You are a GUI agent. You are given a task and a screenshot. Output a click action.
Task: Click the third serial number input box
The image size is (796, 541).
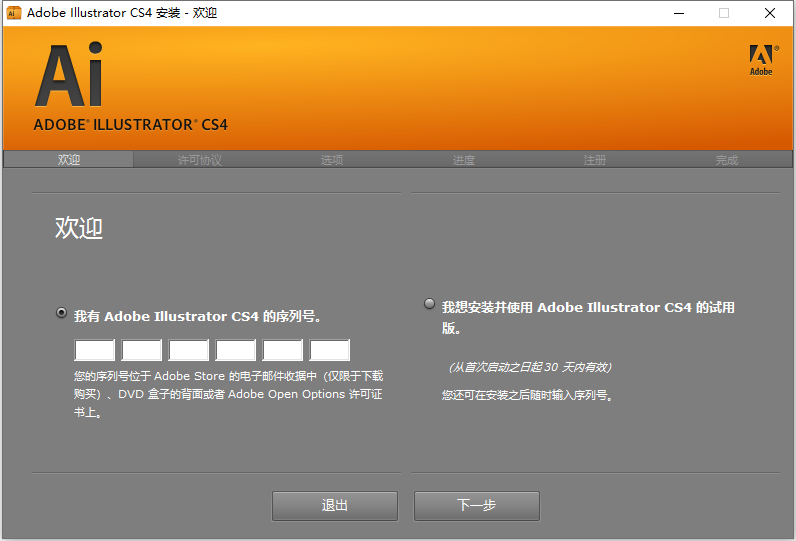coord(189,350)
